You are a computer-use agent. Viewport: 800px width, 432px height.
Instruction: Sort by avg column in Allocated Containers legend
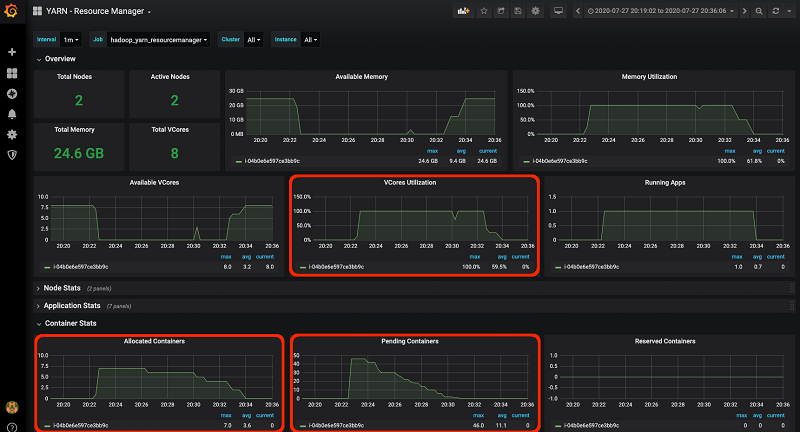click(246, 415)
